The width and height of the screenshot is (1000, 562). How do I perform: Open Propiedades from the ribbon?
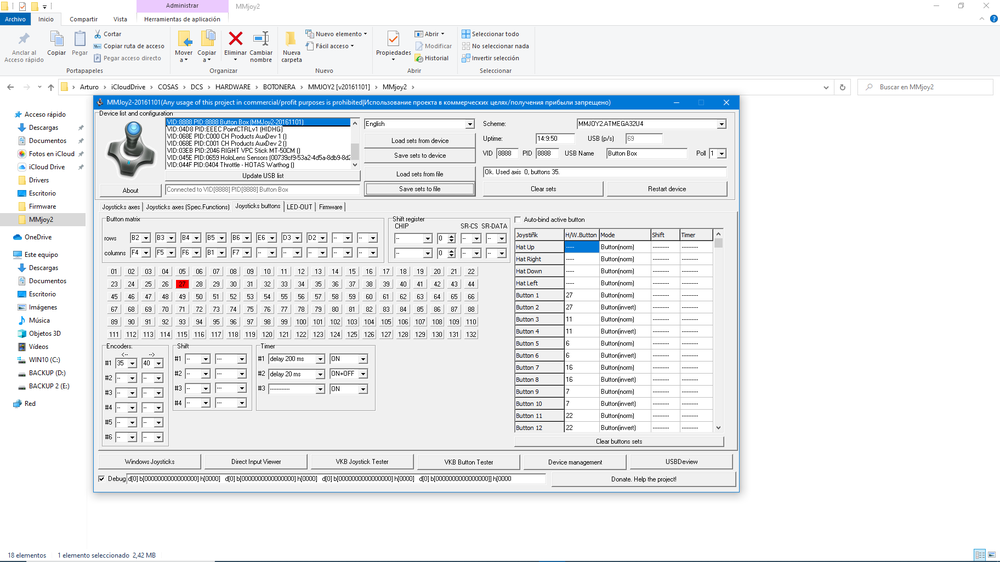[x=393, y=40]
